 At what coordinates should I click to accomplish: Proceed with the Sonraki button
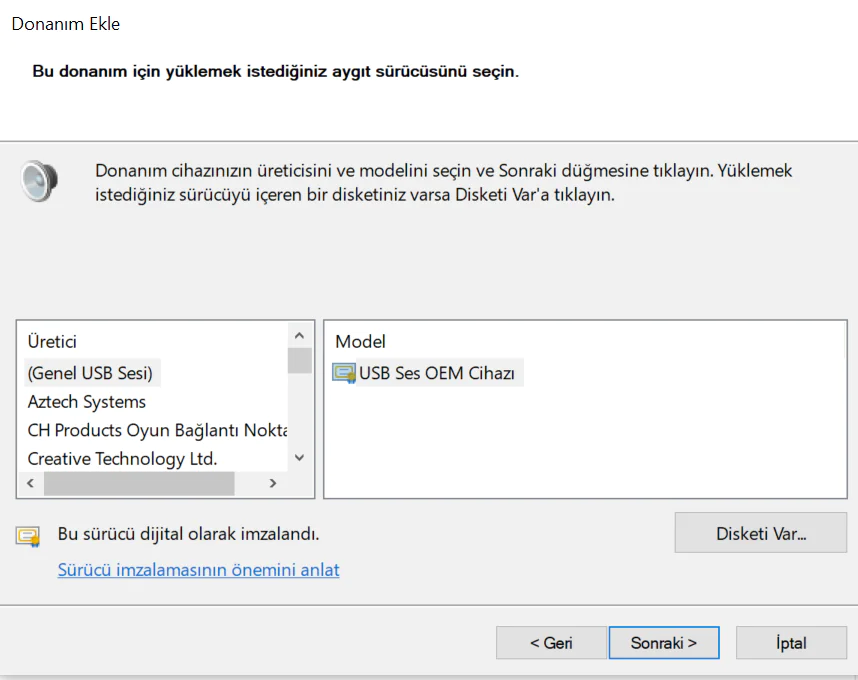pyautogui.click(x=663, y=643)
